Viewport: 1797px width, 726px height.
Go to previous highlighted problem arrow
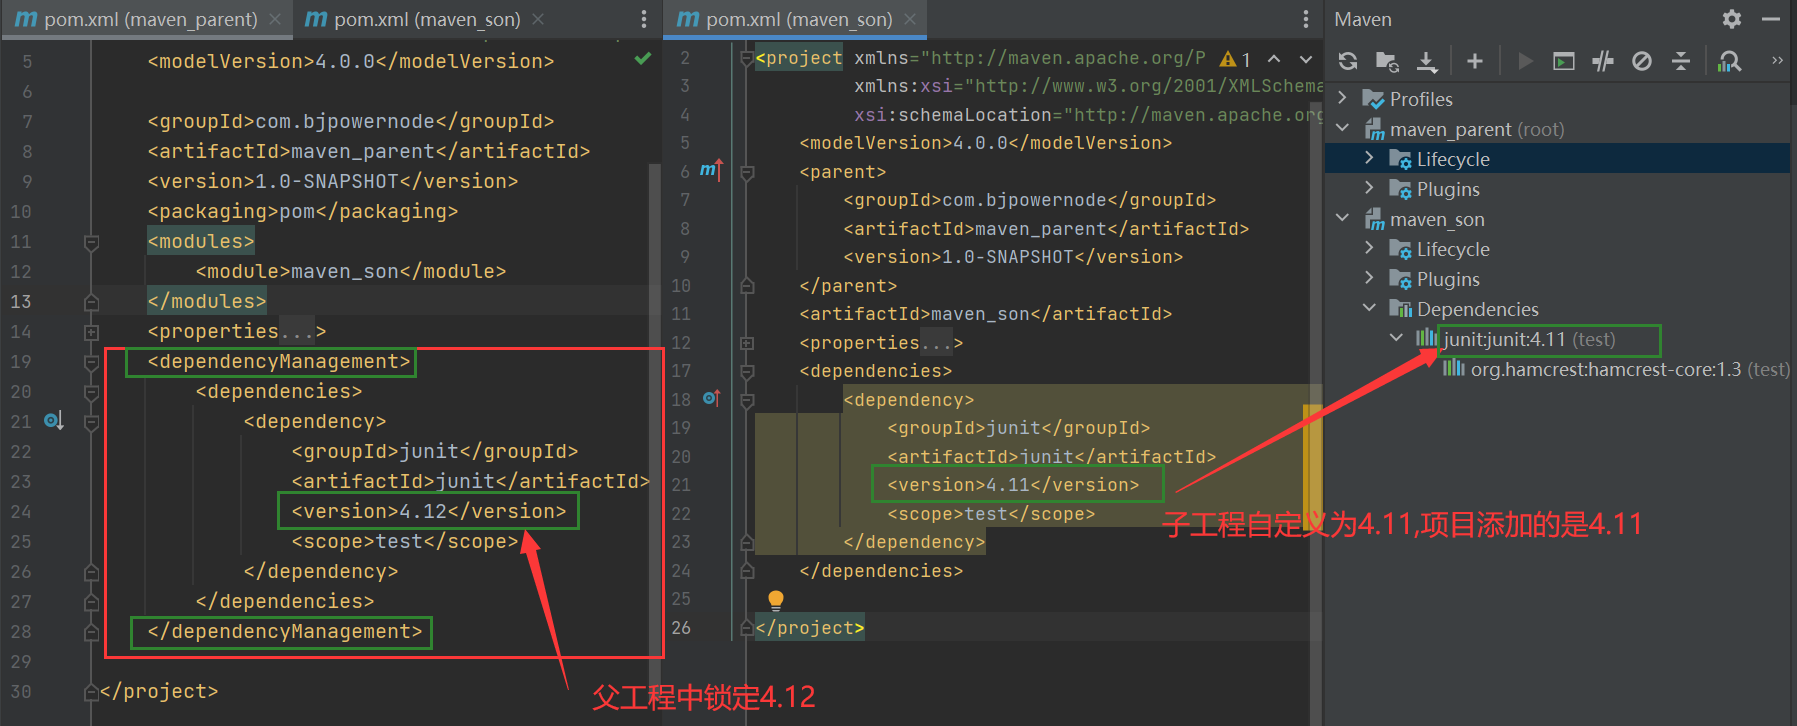[1274, 59]
